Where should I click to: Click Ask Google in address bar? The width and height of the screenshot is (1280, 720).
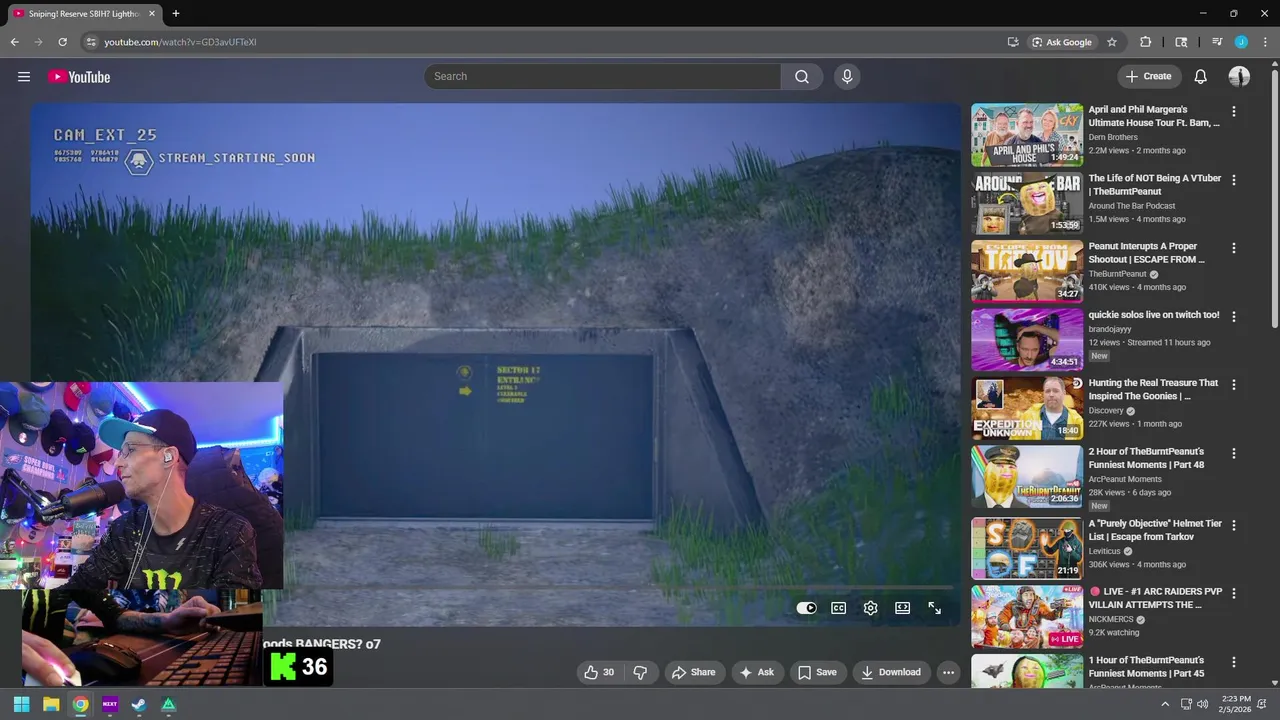pos(1062,42)
